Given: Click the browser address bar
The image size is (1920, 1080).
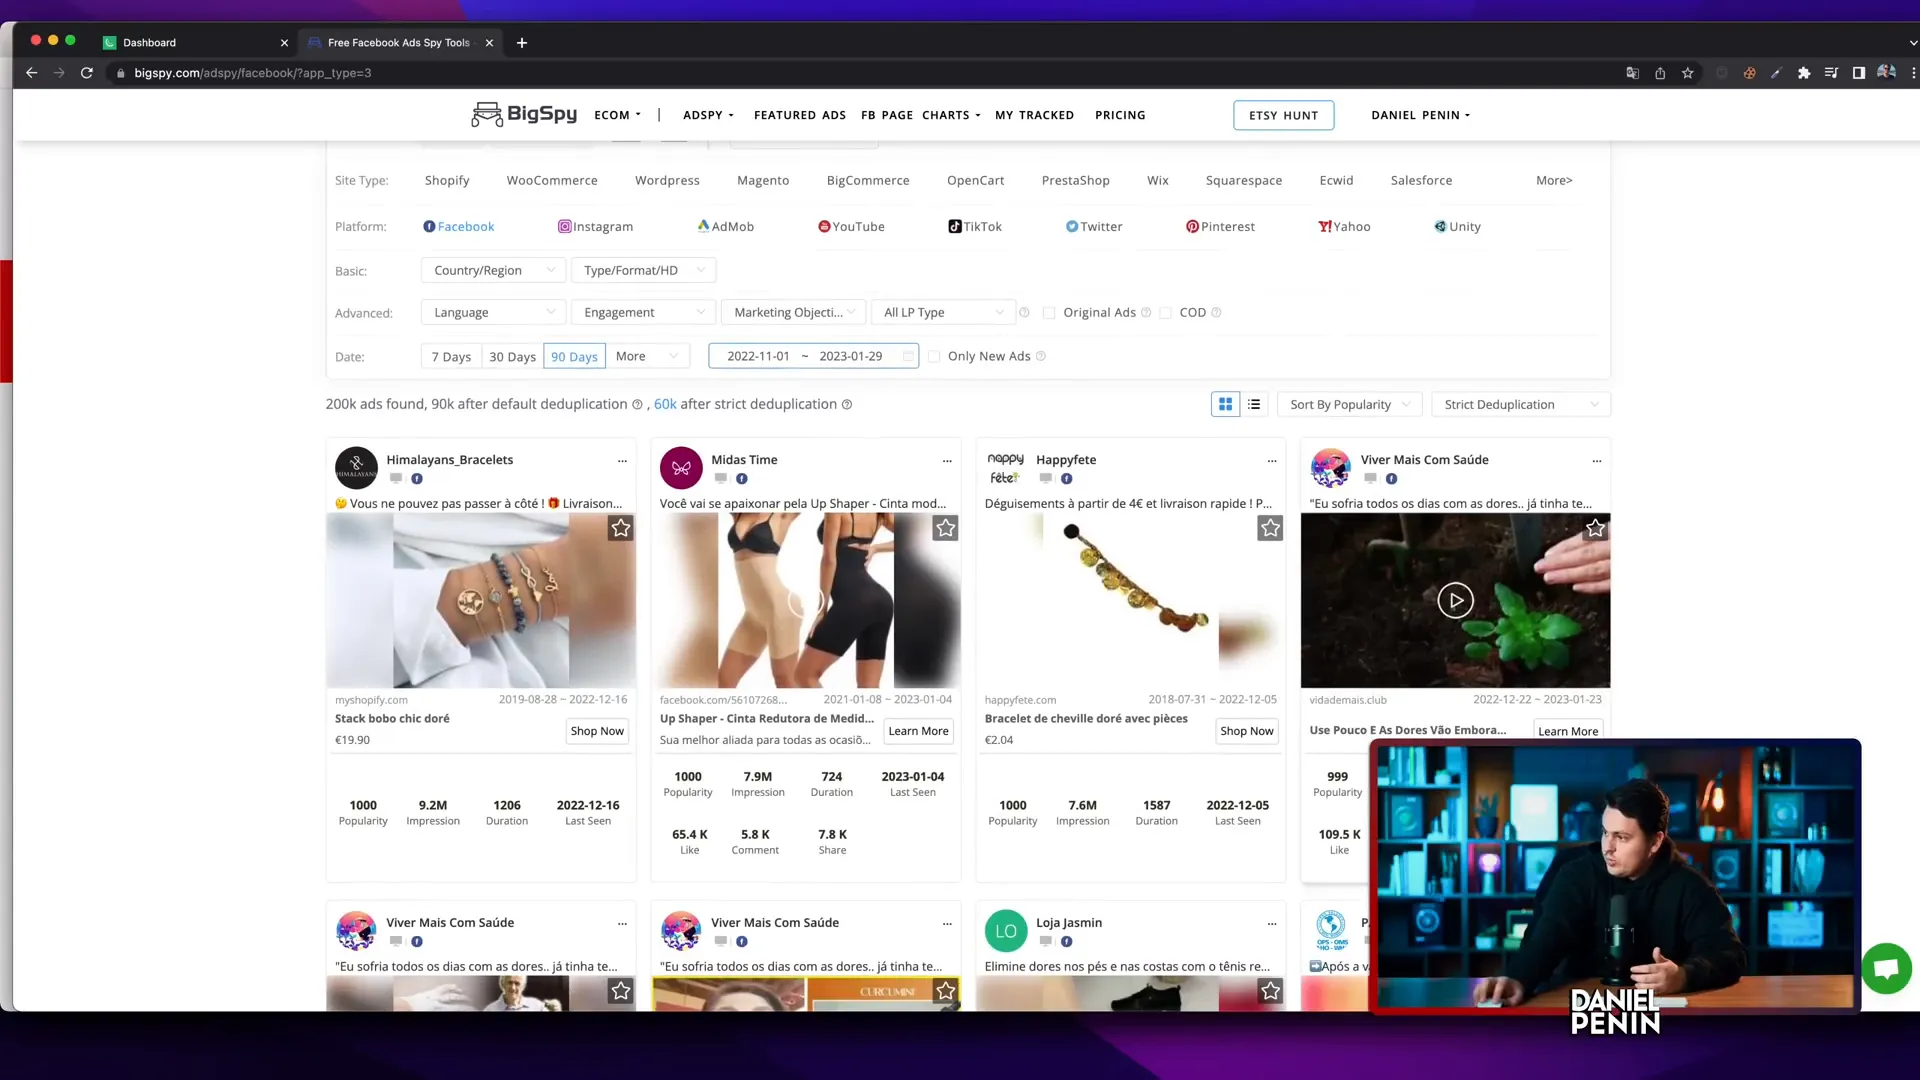Looking at the screenshot, I should [860, 73].
